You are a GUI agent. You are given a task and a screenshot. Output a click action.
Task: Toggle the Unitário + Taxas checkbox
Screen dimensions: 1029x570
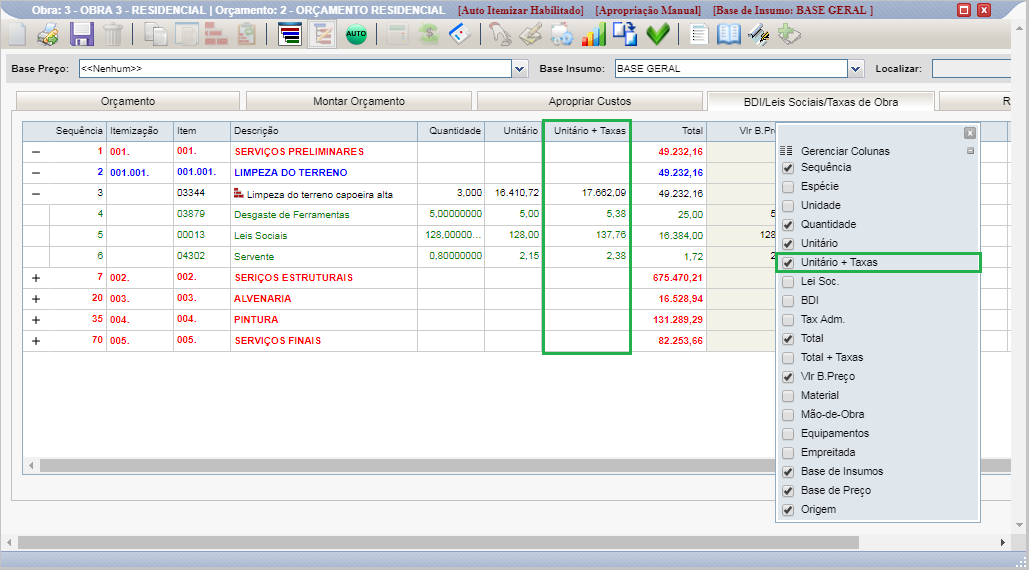(x=788, y=263)
